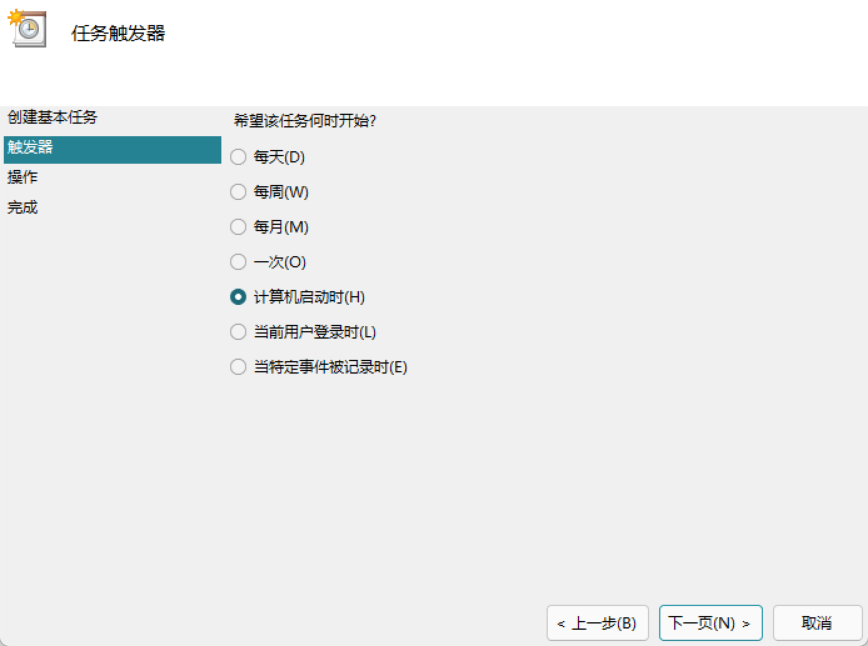Click the 希望该任务何时开始? prompt
Screen dimensions: 868x646
304,121
